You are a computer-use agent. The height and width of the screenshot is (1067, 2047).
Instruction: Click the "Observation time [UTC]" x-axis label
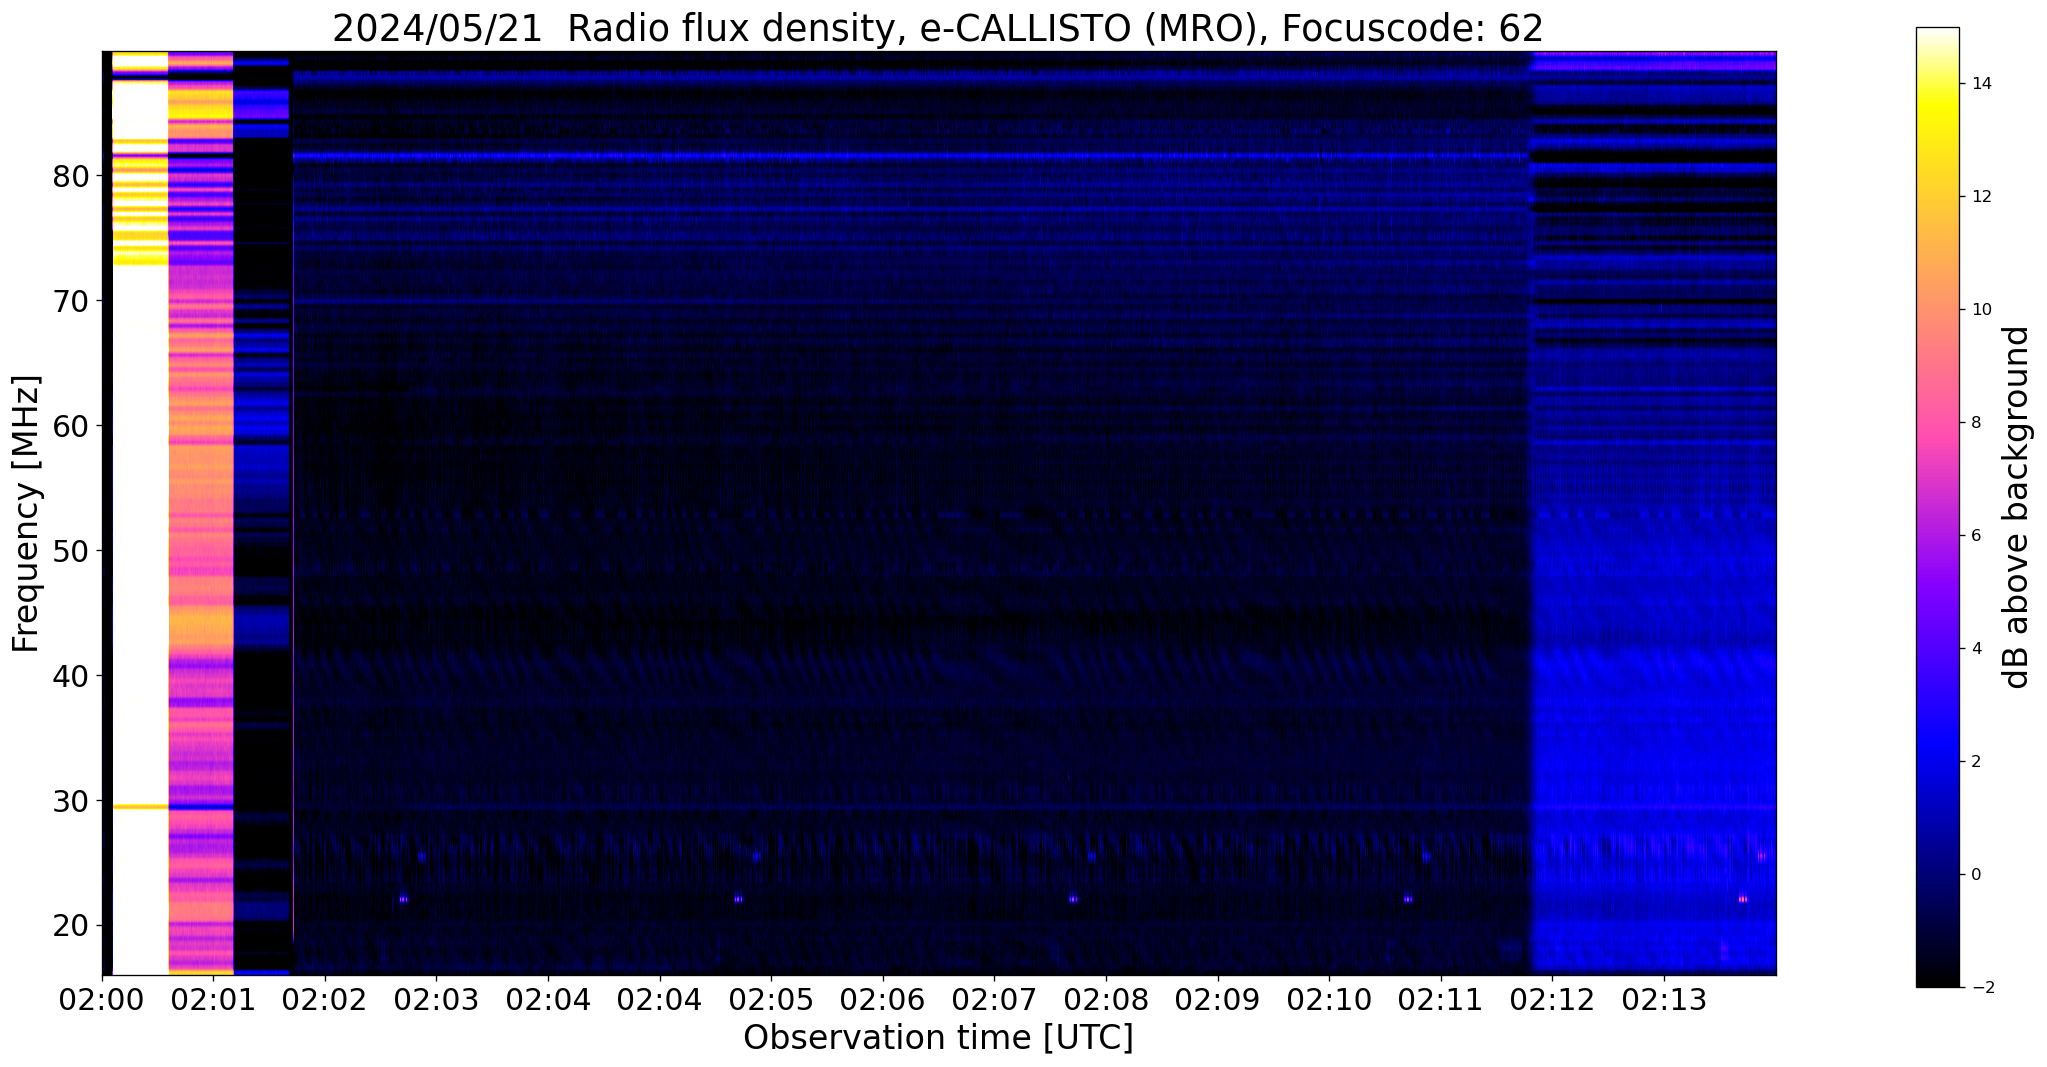point(938,1037)
